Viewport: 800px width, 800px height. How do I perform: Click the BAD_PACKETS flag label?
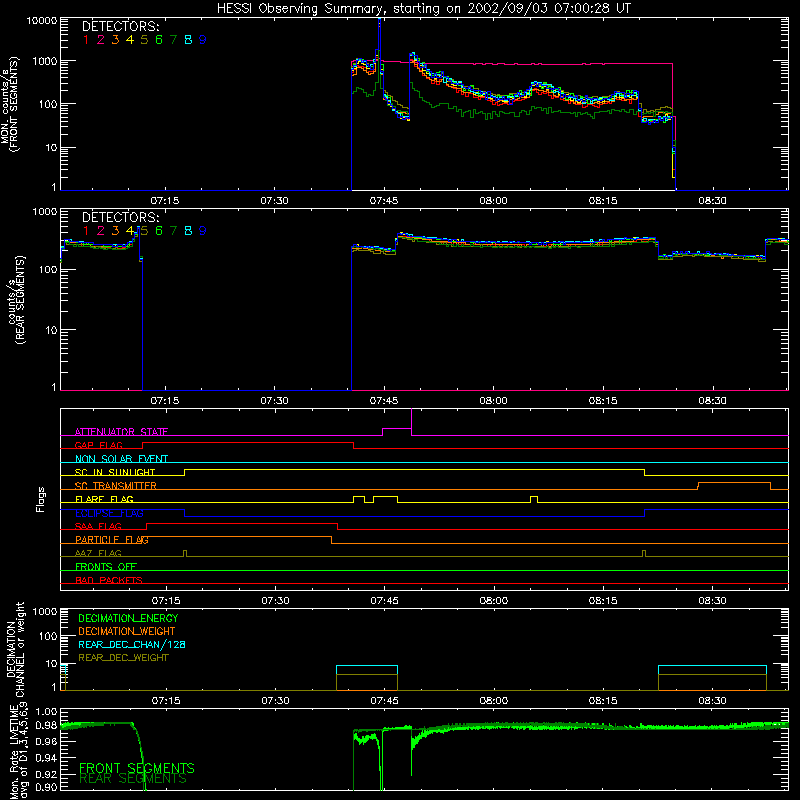pos(109,580)
